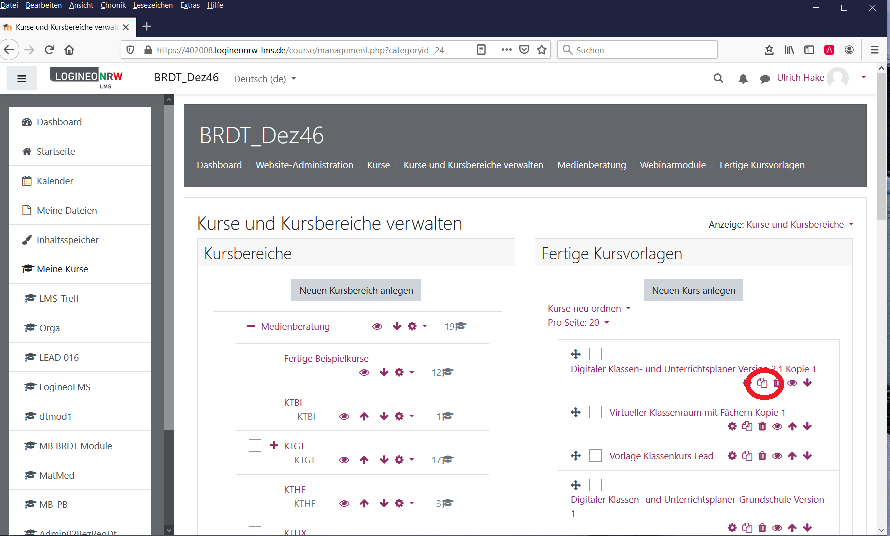This screenshot has height=536, width=890.
Task: Open the Pro Seite: 20 dropdown
Action: click(578, 322)
